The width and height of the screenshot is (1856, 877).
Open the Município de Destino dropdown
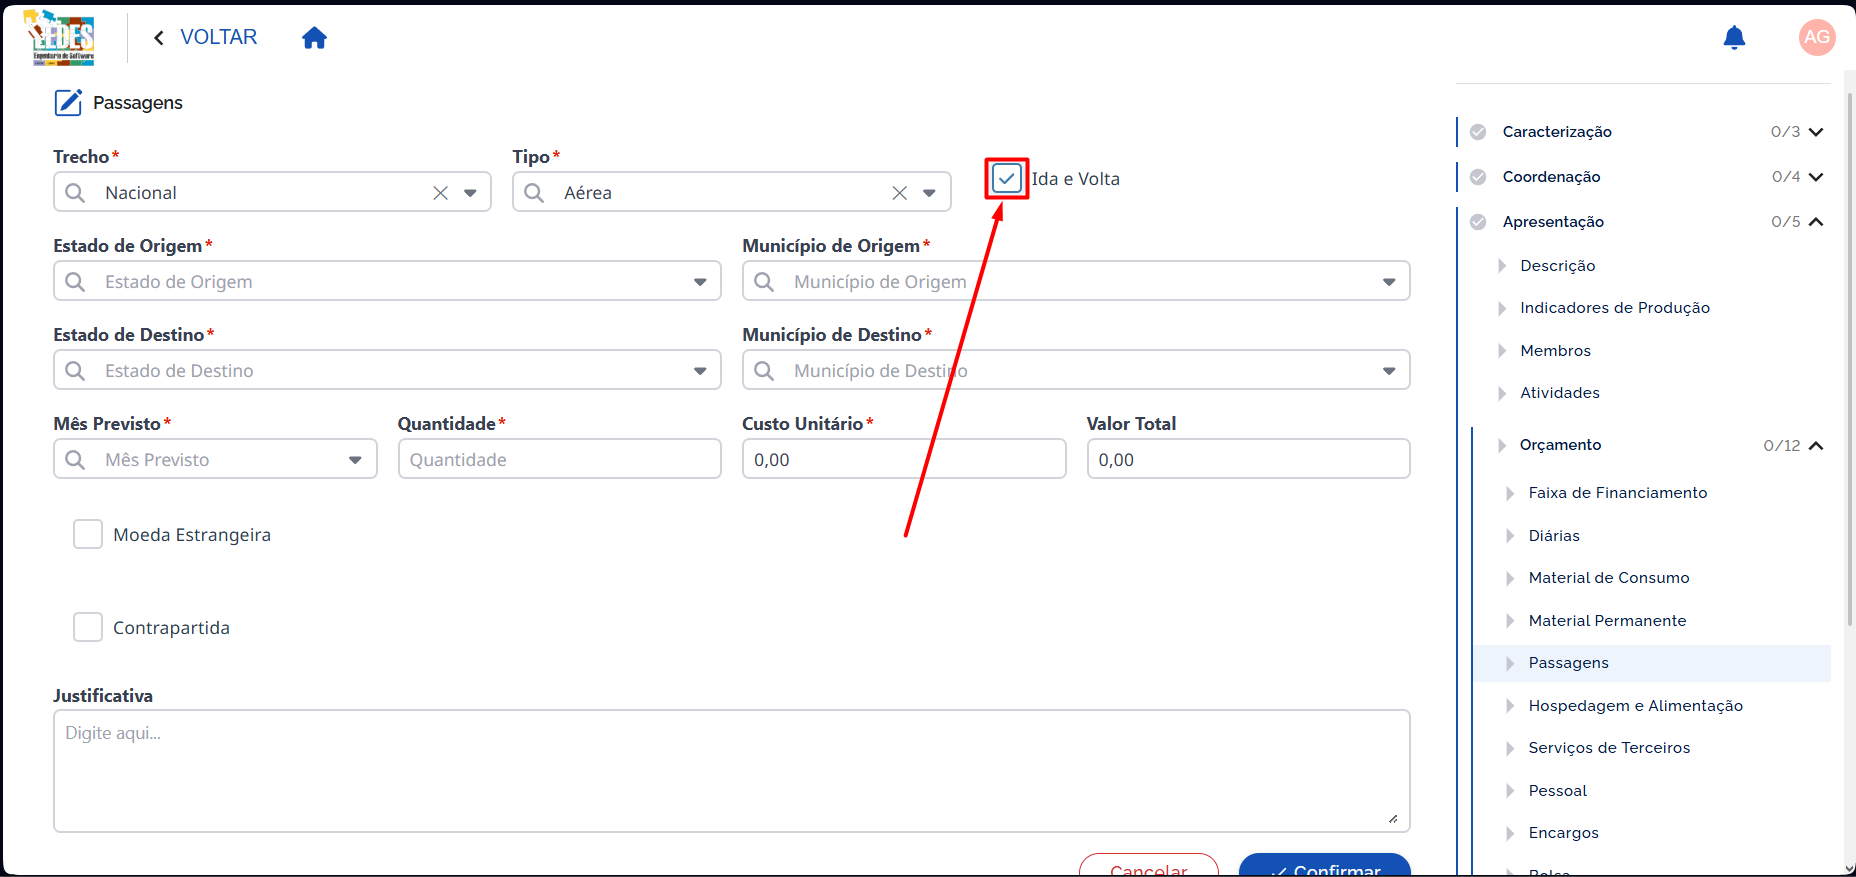1389,371
